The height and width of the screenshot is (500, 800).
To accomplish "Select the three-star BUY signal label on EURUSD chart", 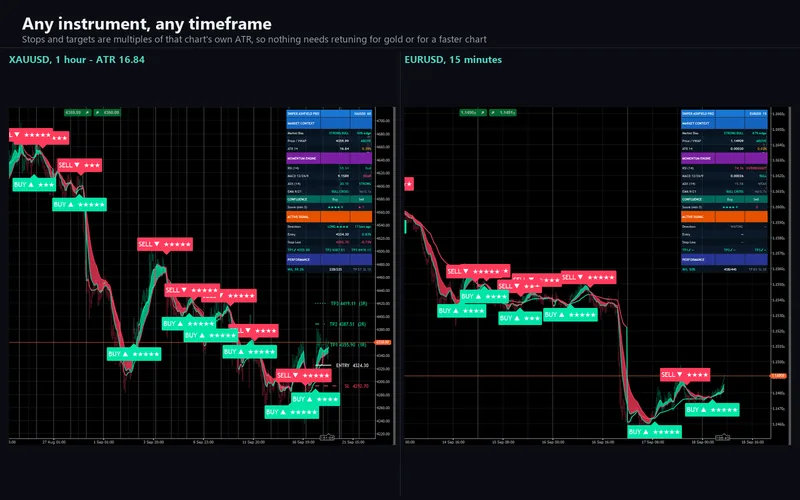I will tap(520, 318).
